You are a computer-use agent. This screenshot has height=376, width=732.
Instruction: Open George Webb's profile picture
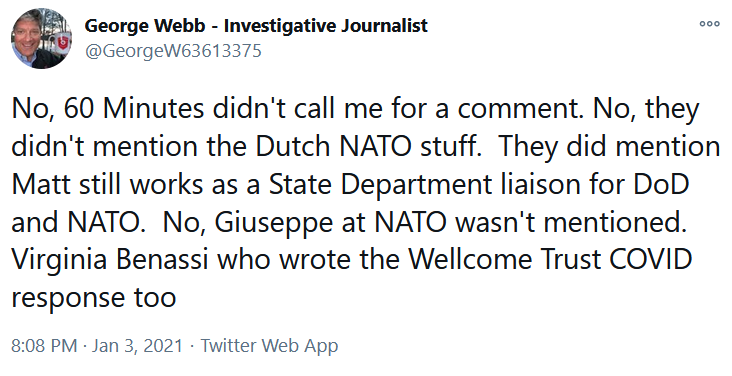click(42, 38)
